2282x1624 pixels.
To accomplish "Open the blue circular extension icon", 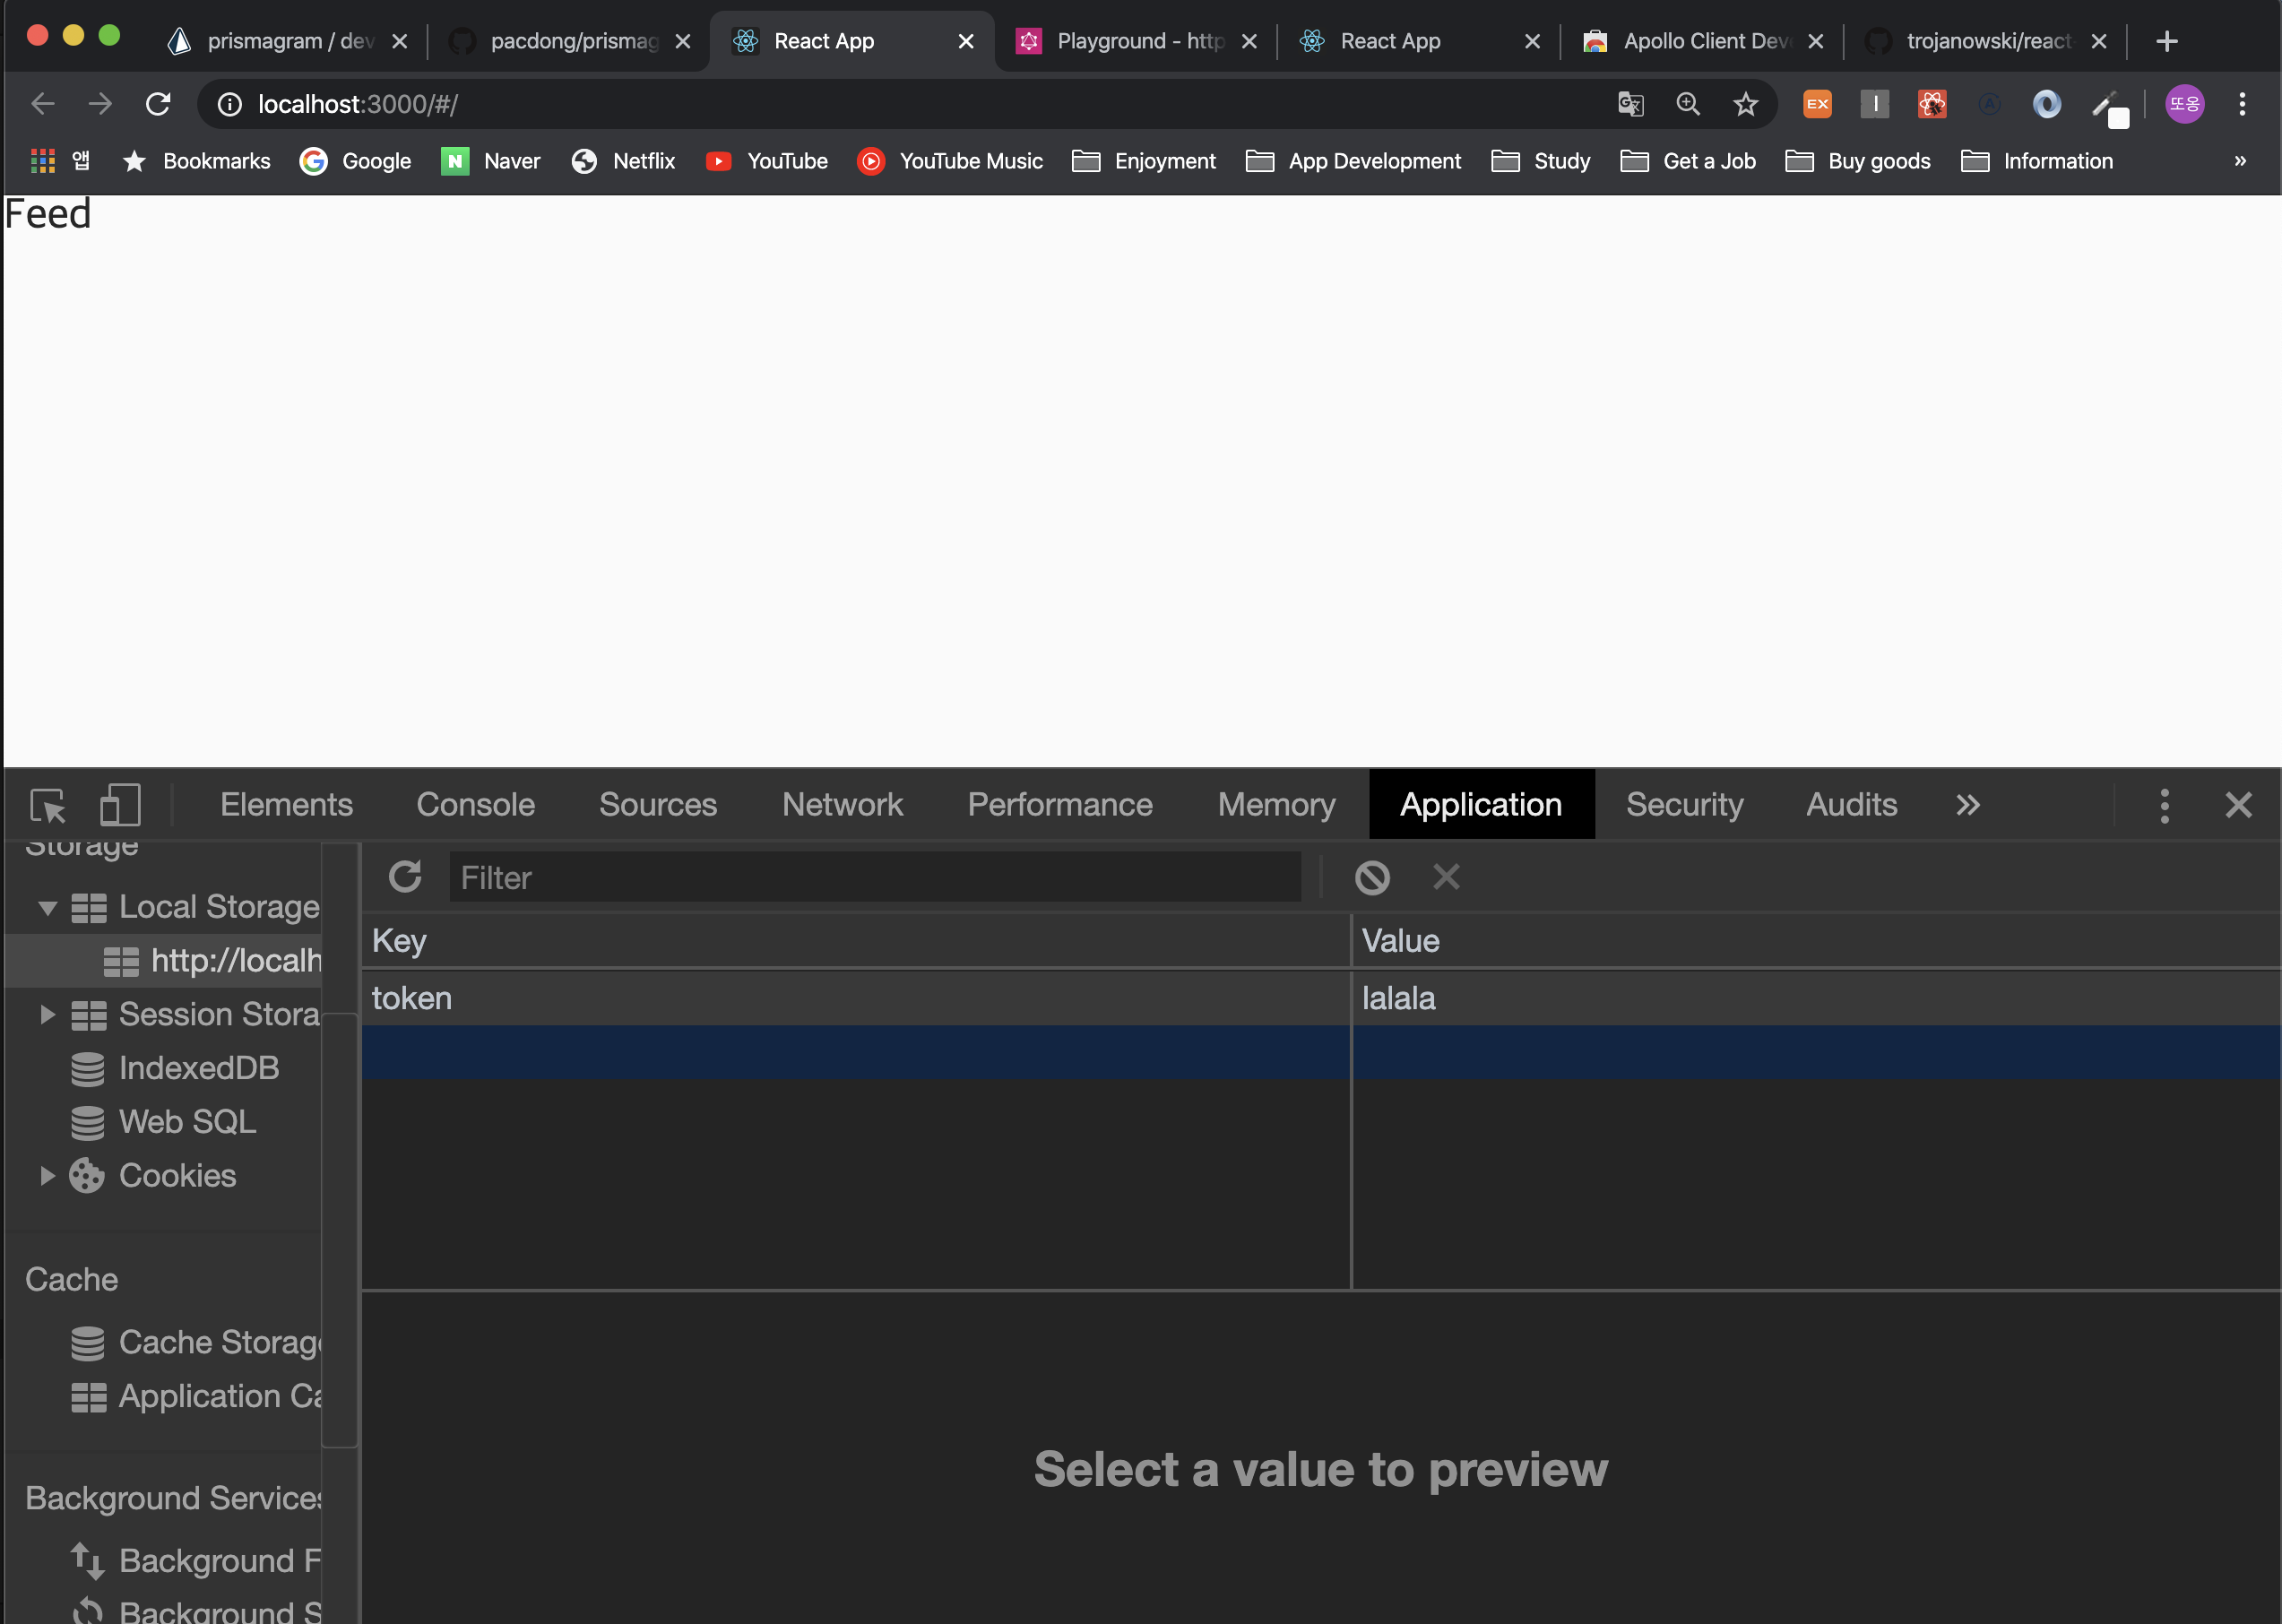I will pyautogui.click(x=2046, y=104).
